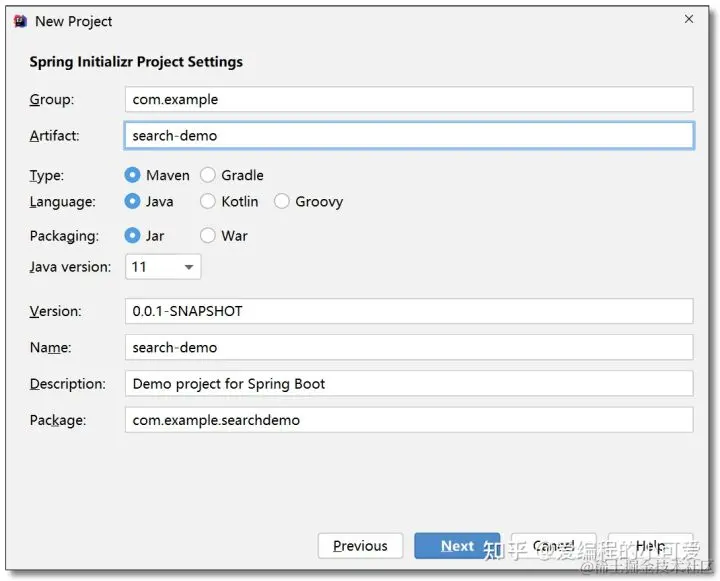Click the Group input field
Screen dimensions: 720x581
click(x=409, y=99)
